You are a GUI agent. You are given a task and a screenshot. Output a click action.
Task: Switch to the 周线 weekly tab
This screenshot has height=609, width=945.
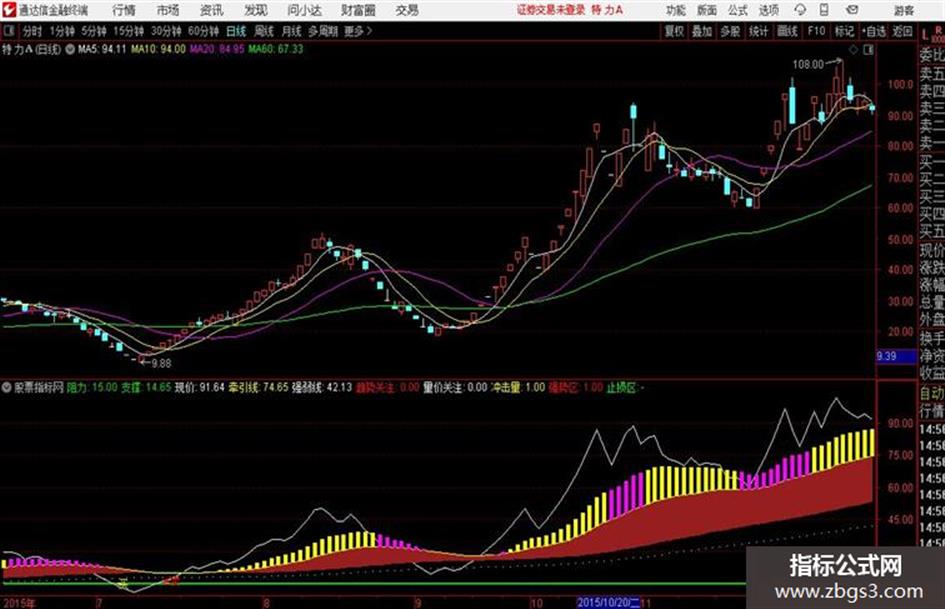click(x=263, y=31)
